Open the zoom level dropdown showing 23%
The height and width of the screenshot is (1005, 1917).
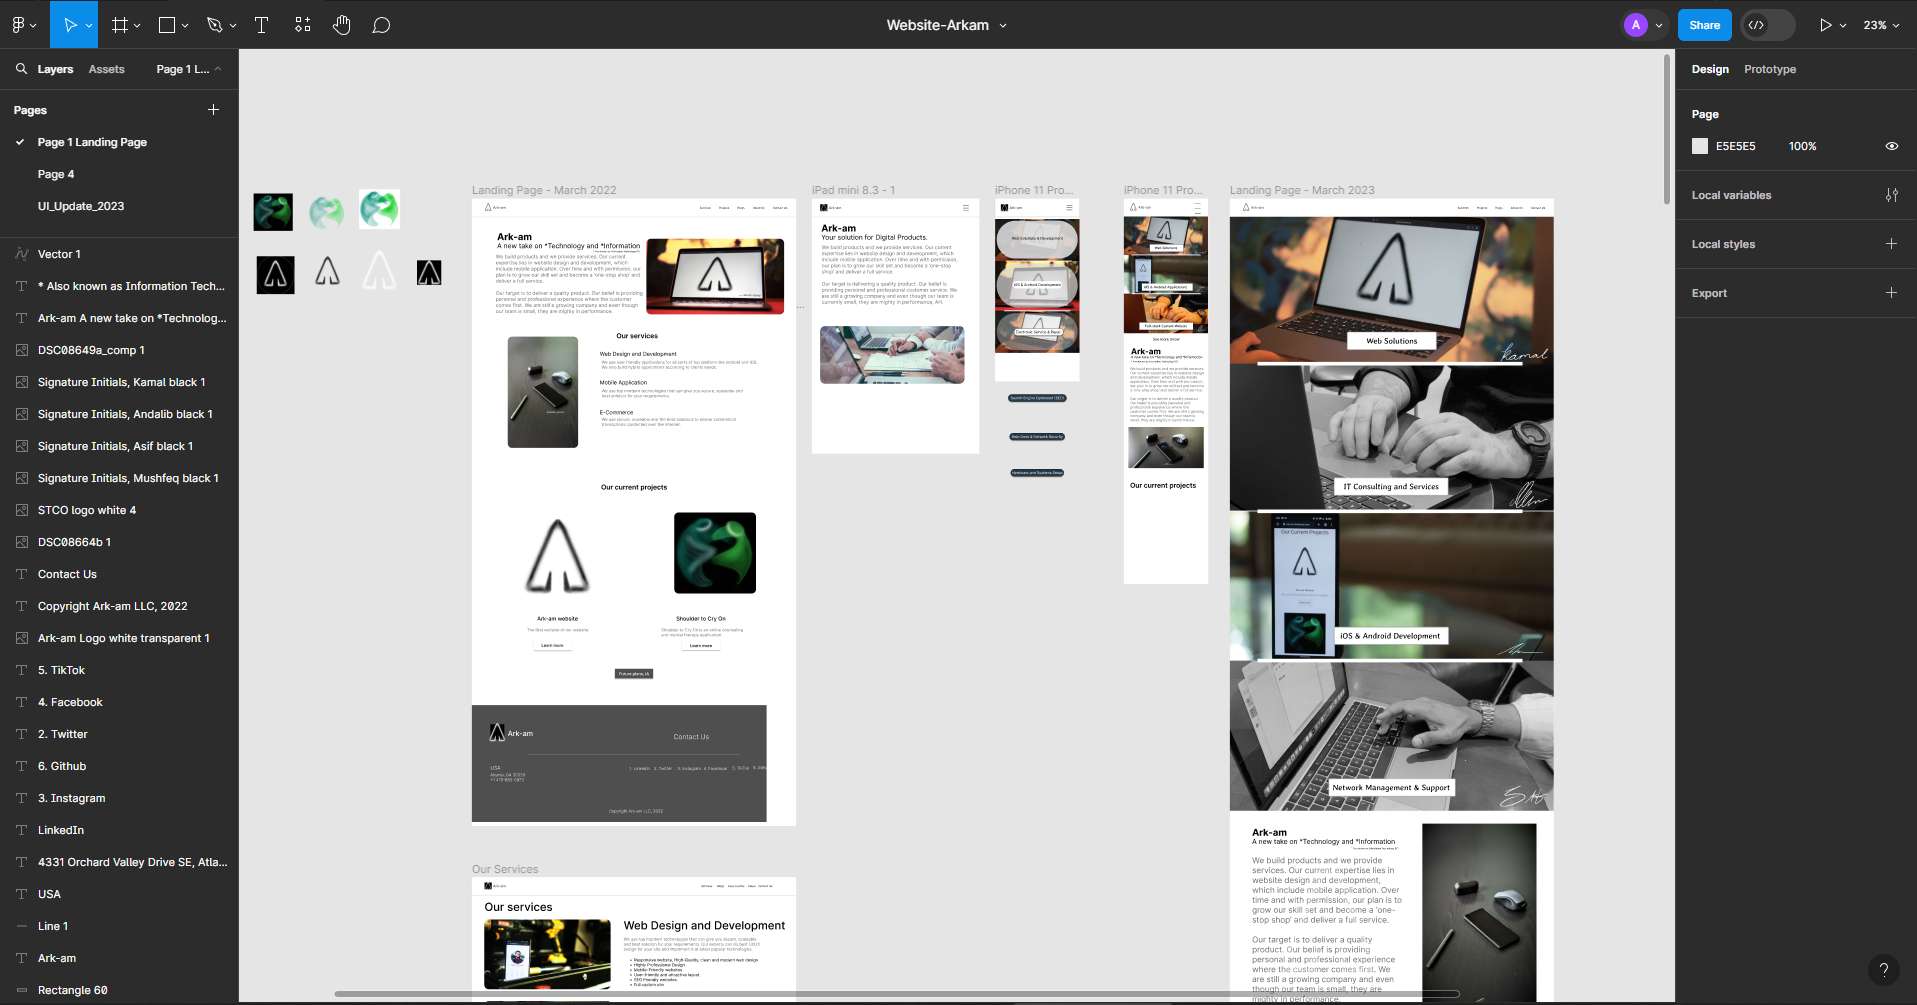1879,24
